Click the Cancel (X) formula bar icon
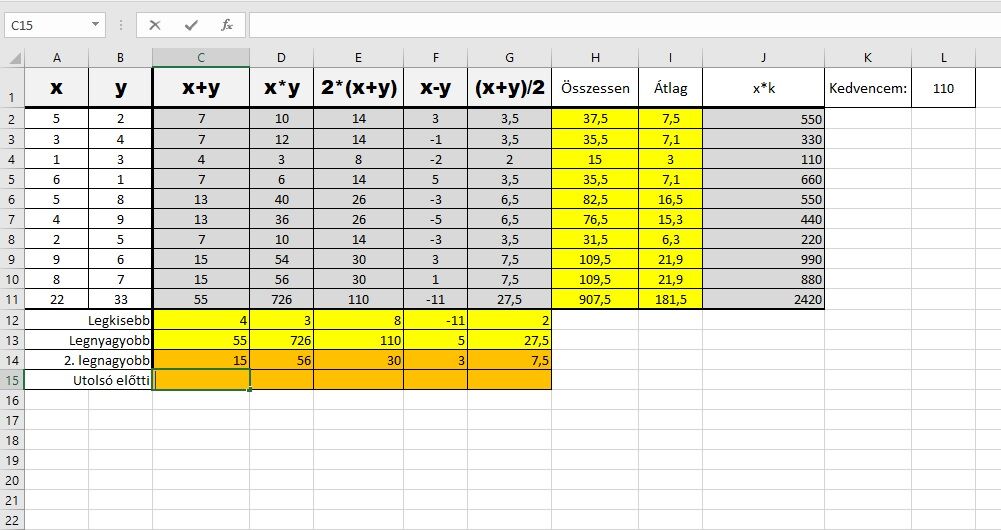 (154, 26)
